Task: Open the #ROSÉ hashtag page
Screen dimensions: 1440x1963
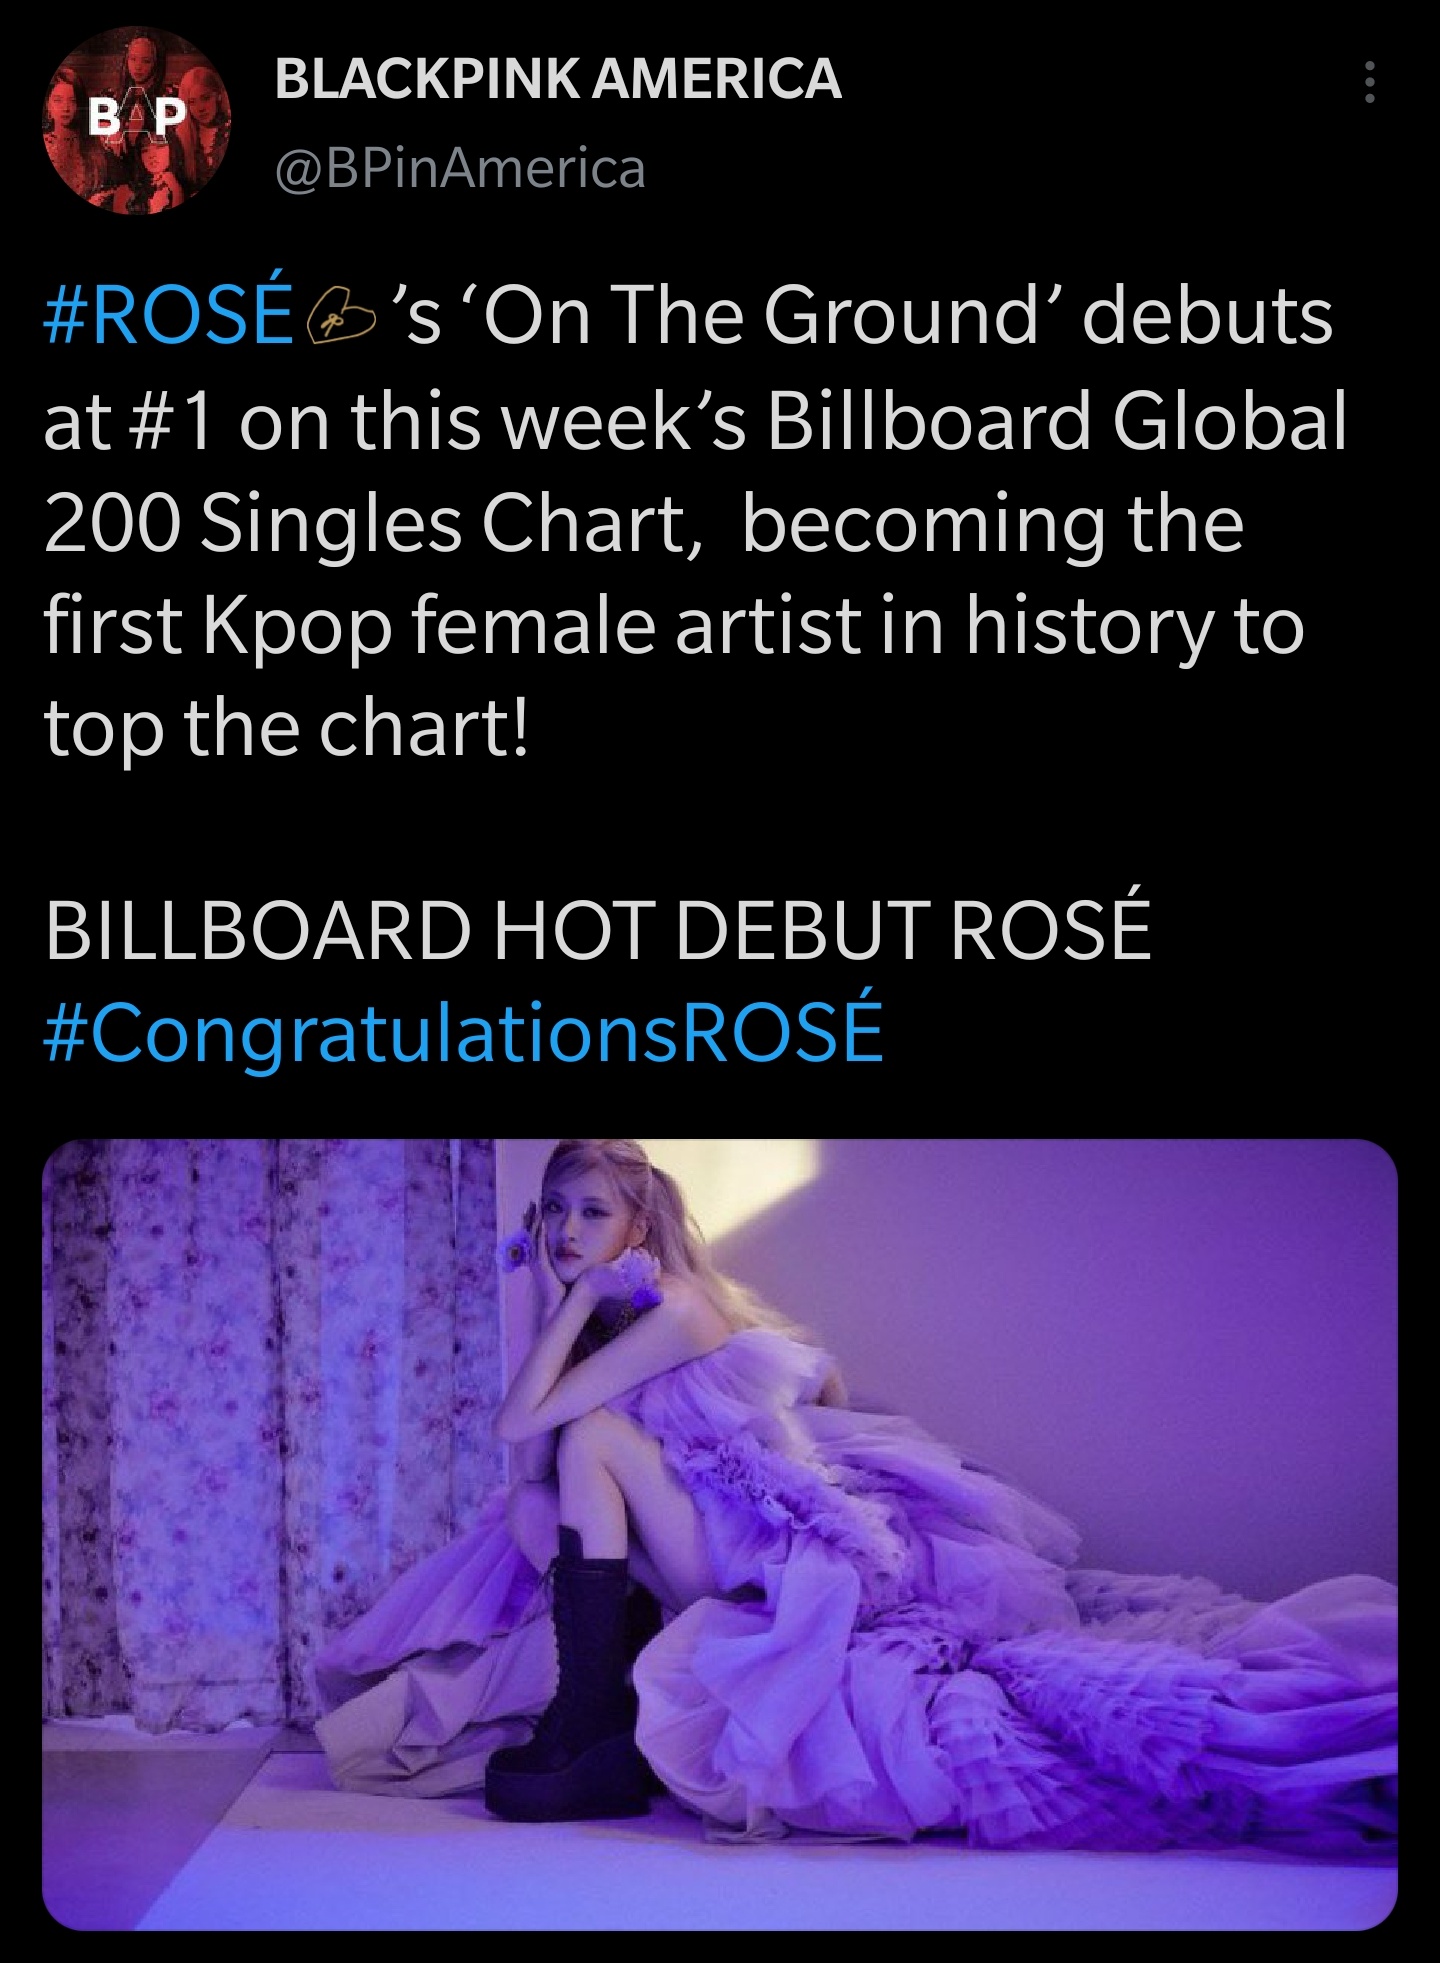Action: (x=170, y=318)
